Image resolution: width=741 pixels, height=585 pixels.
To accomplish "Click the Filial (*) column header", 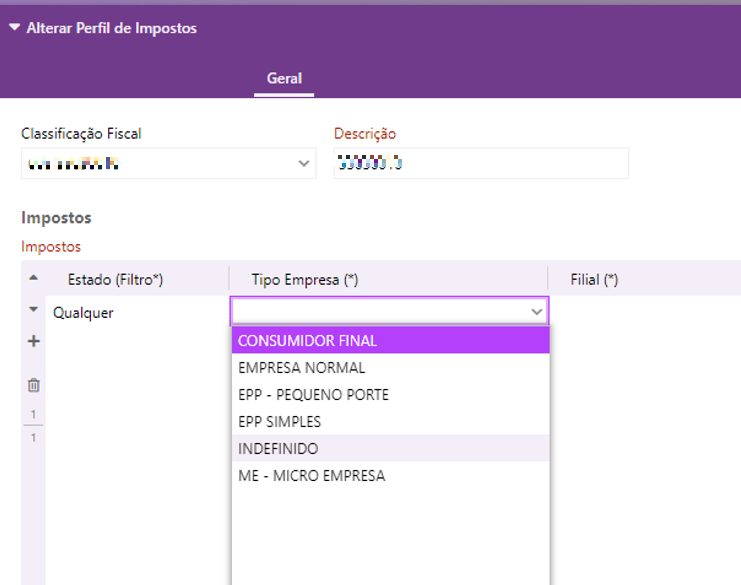I will 594,280.
